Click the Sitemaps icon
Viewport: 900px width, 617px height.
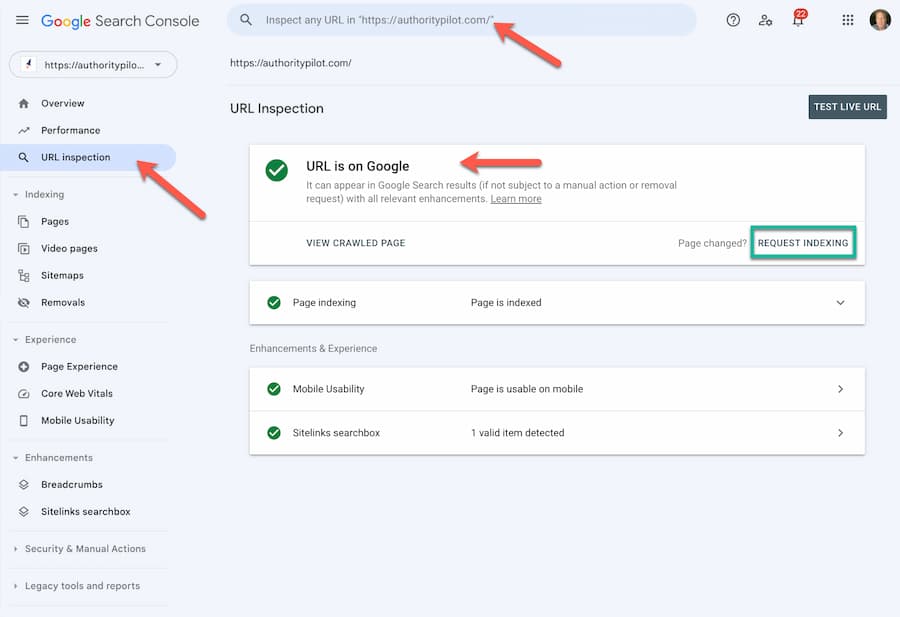[x=24, y=275]
